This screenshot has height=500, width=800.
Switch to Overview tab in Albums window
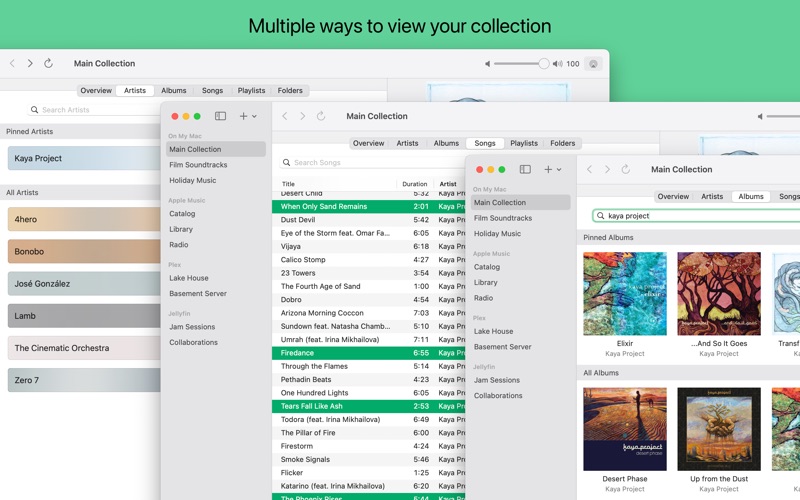click(x=673, y=196)
